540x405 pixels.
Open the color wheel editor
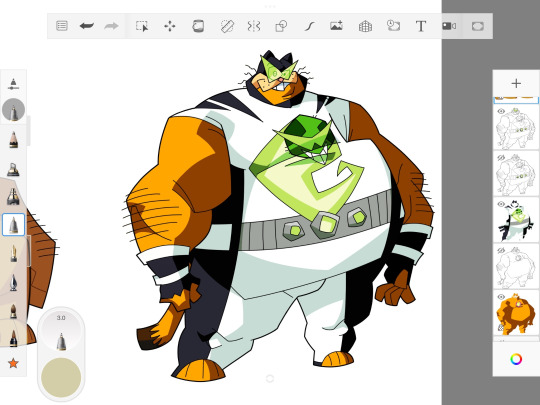(516, 359)
